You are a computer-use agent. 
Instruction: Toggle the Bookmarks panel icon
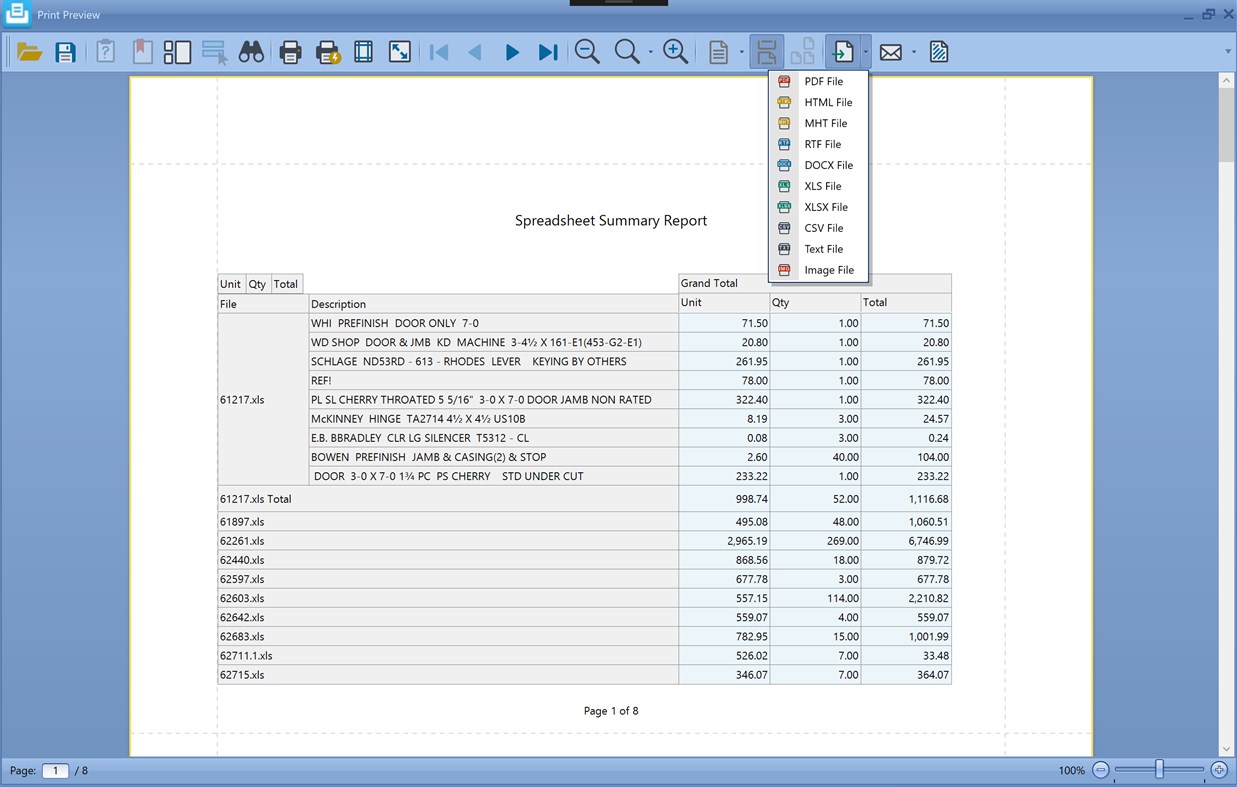point(141,51)
